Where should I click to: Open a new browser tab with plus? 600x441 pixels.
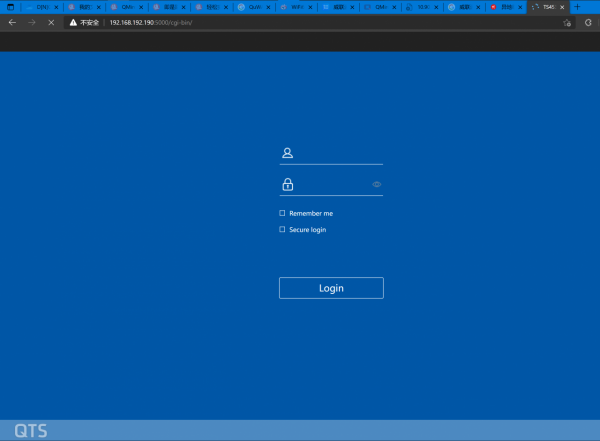(x=577, y=6)
